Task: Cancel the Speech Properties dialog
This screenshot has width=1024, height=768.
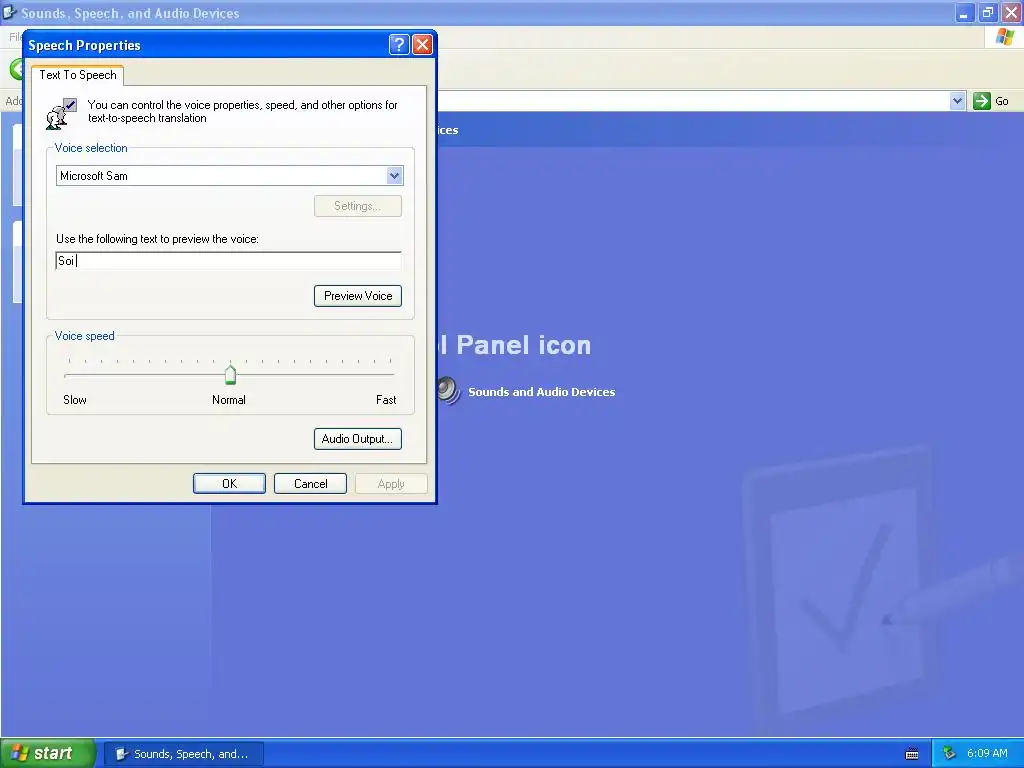Action: click(x=310, y=483)
